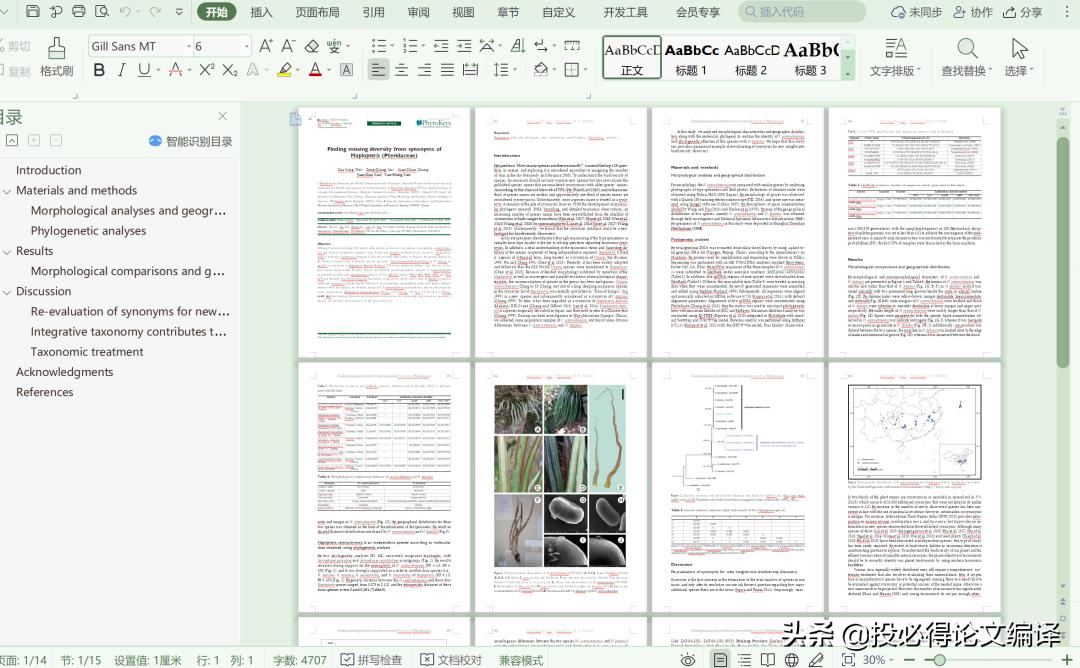Toggle Justify paragraph alignment

coord(448,70)
